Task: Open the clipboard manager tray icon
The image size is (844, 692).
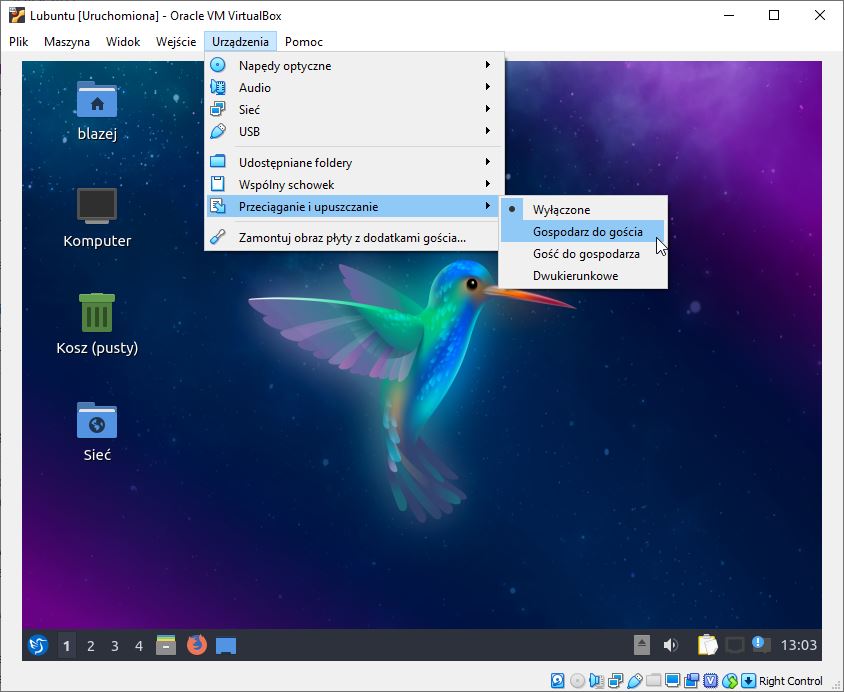Action: click(x=707, y=645)
